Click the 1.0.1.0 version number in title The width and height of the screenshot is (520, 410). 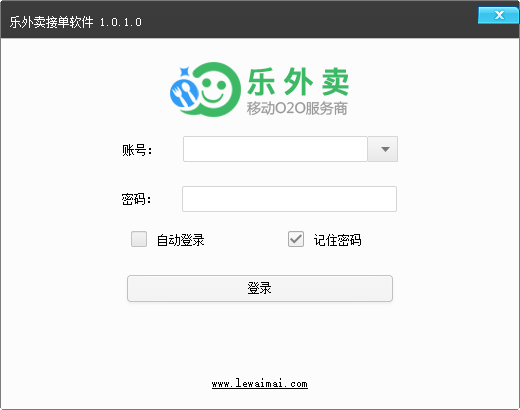pyautogui.click(x=121, y=22)
